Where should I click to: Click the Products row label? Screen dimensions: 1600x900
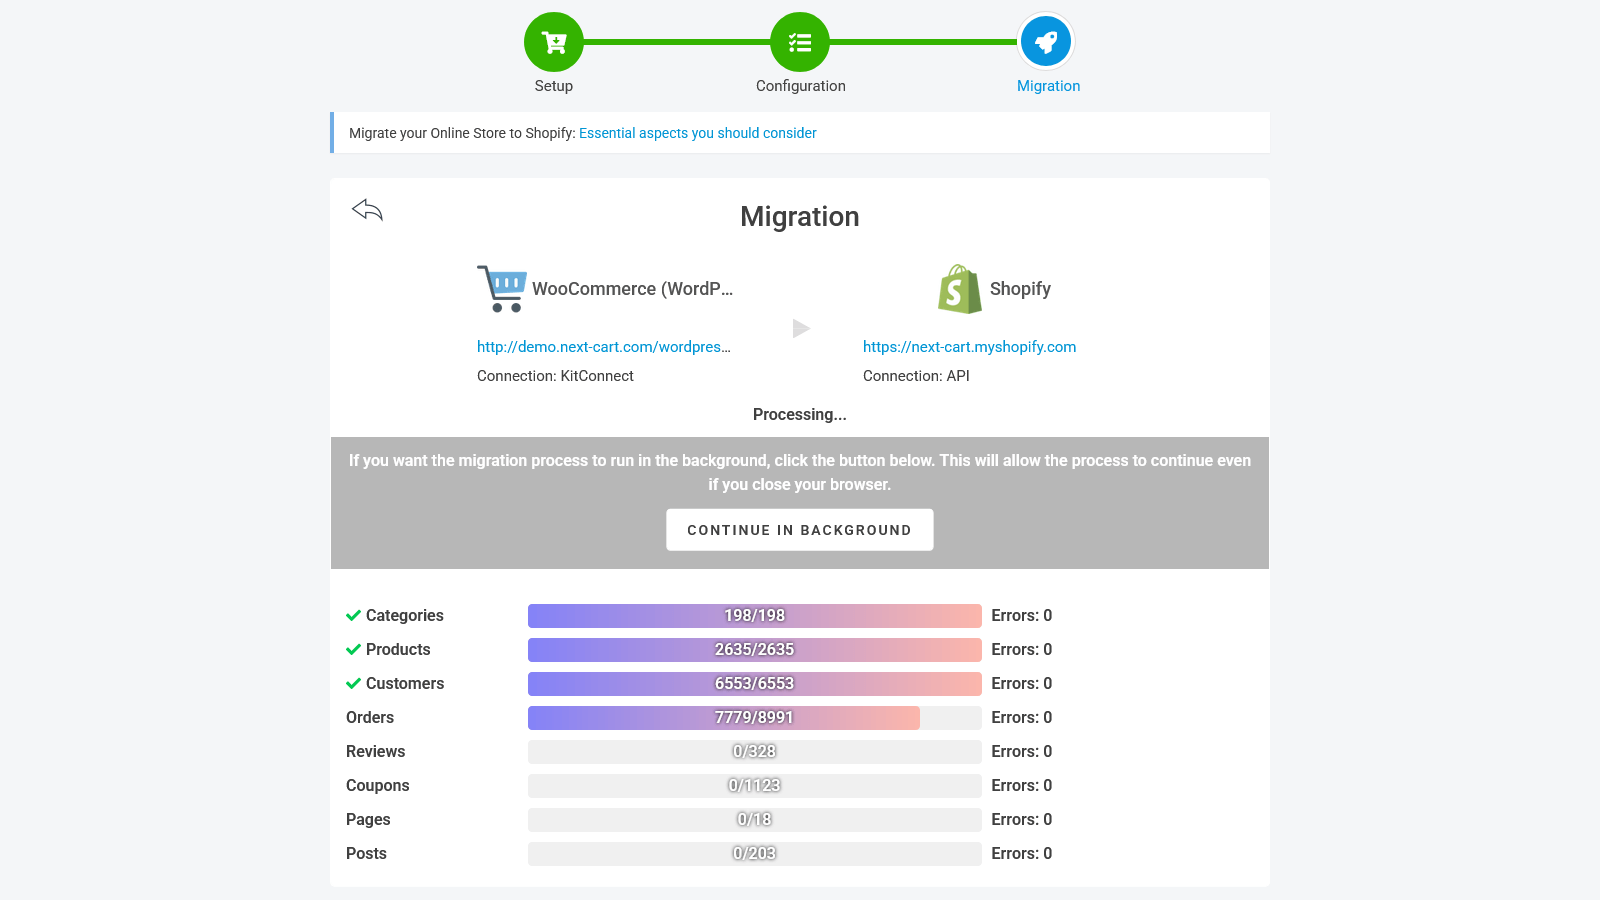[398, 650]
